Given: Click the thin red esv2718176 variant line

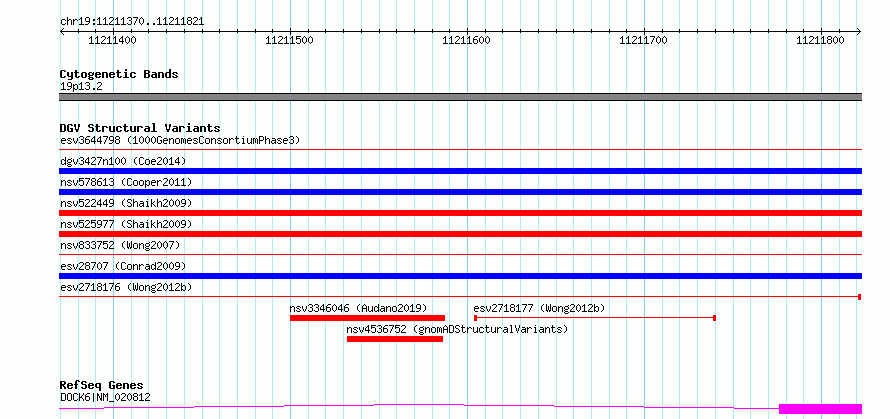Looking at the screenshot, I should click(x=461, y=297).
